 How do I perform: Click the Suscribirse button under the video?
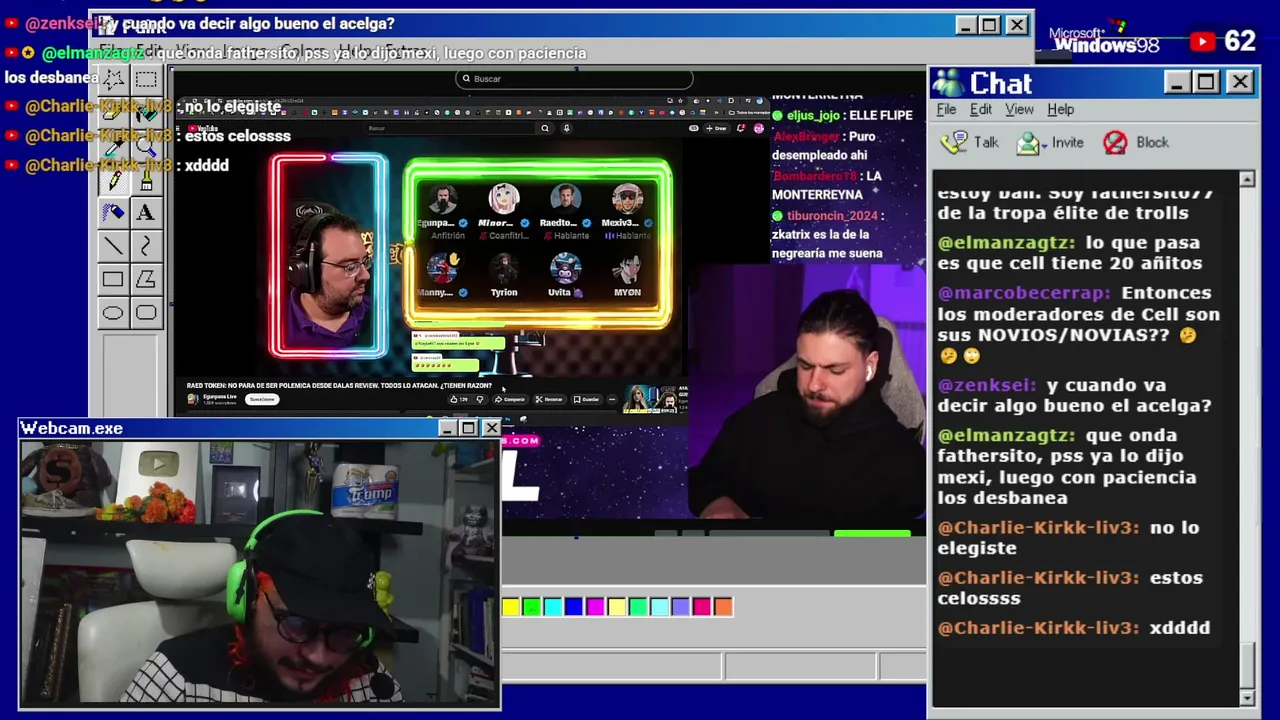[262, 399]
